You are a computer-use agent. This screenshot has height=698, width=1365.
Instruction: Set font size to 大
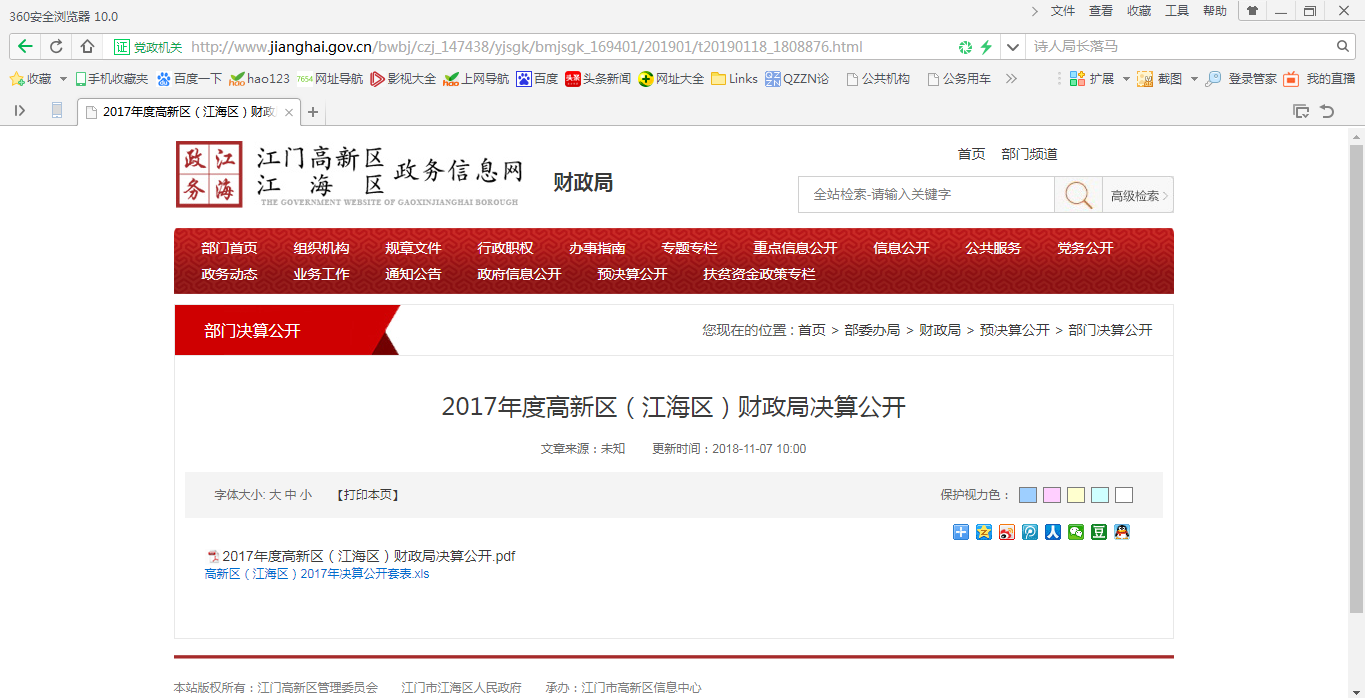275,495
